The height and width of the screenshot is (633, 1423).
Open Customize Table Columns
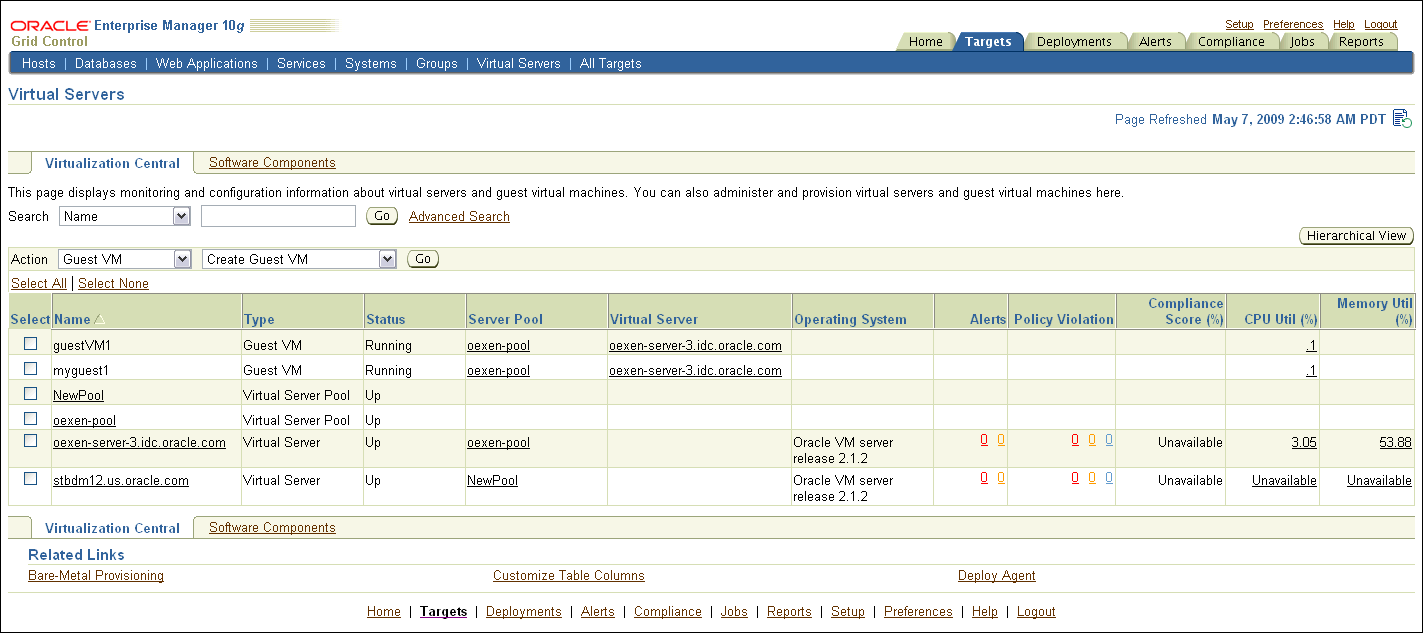[x=568, y=575]
